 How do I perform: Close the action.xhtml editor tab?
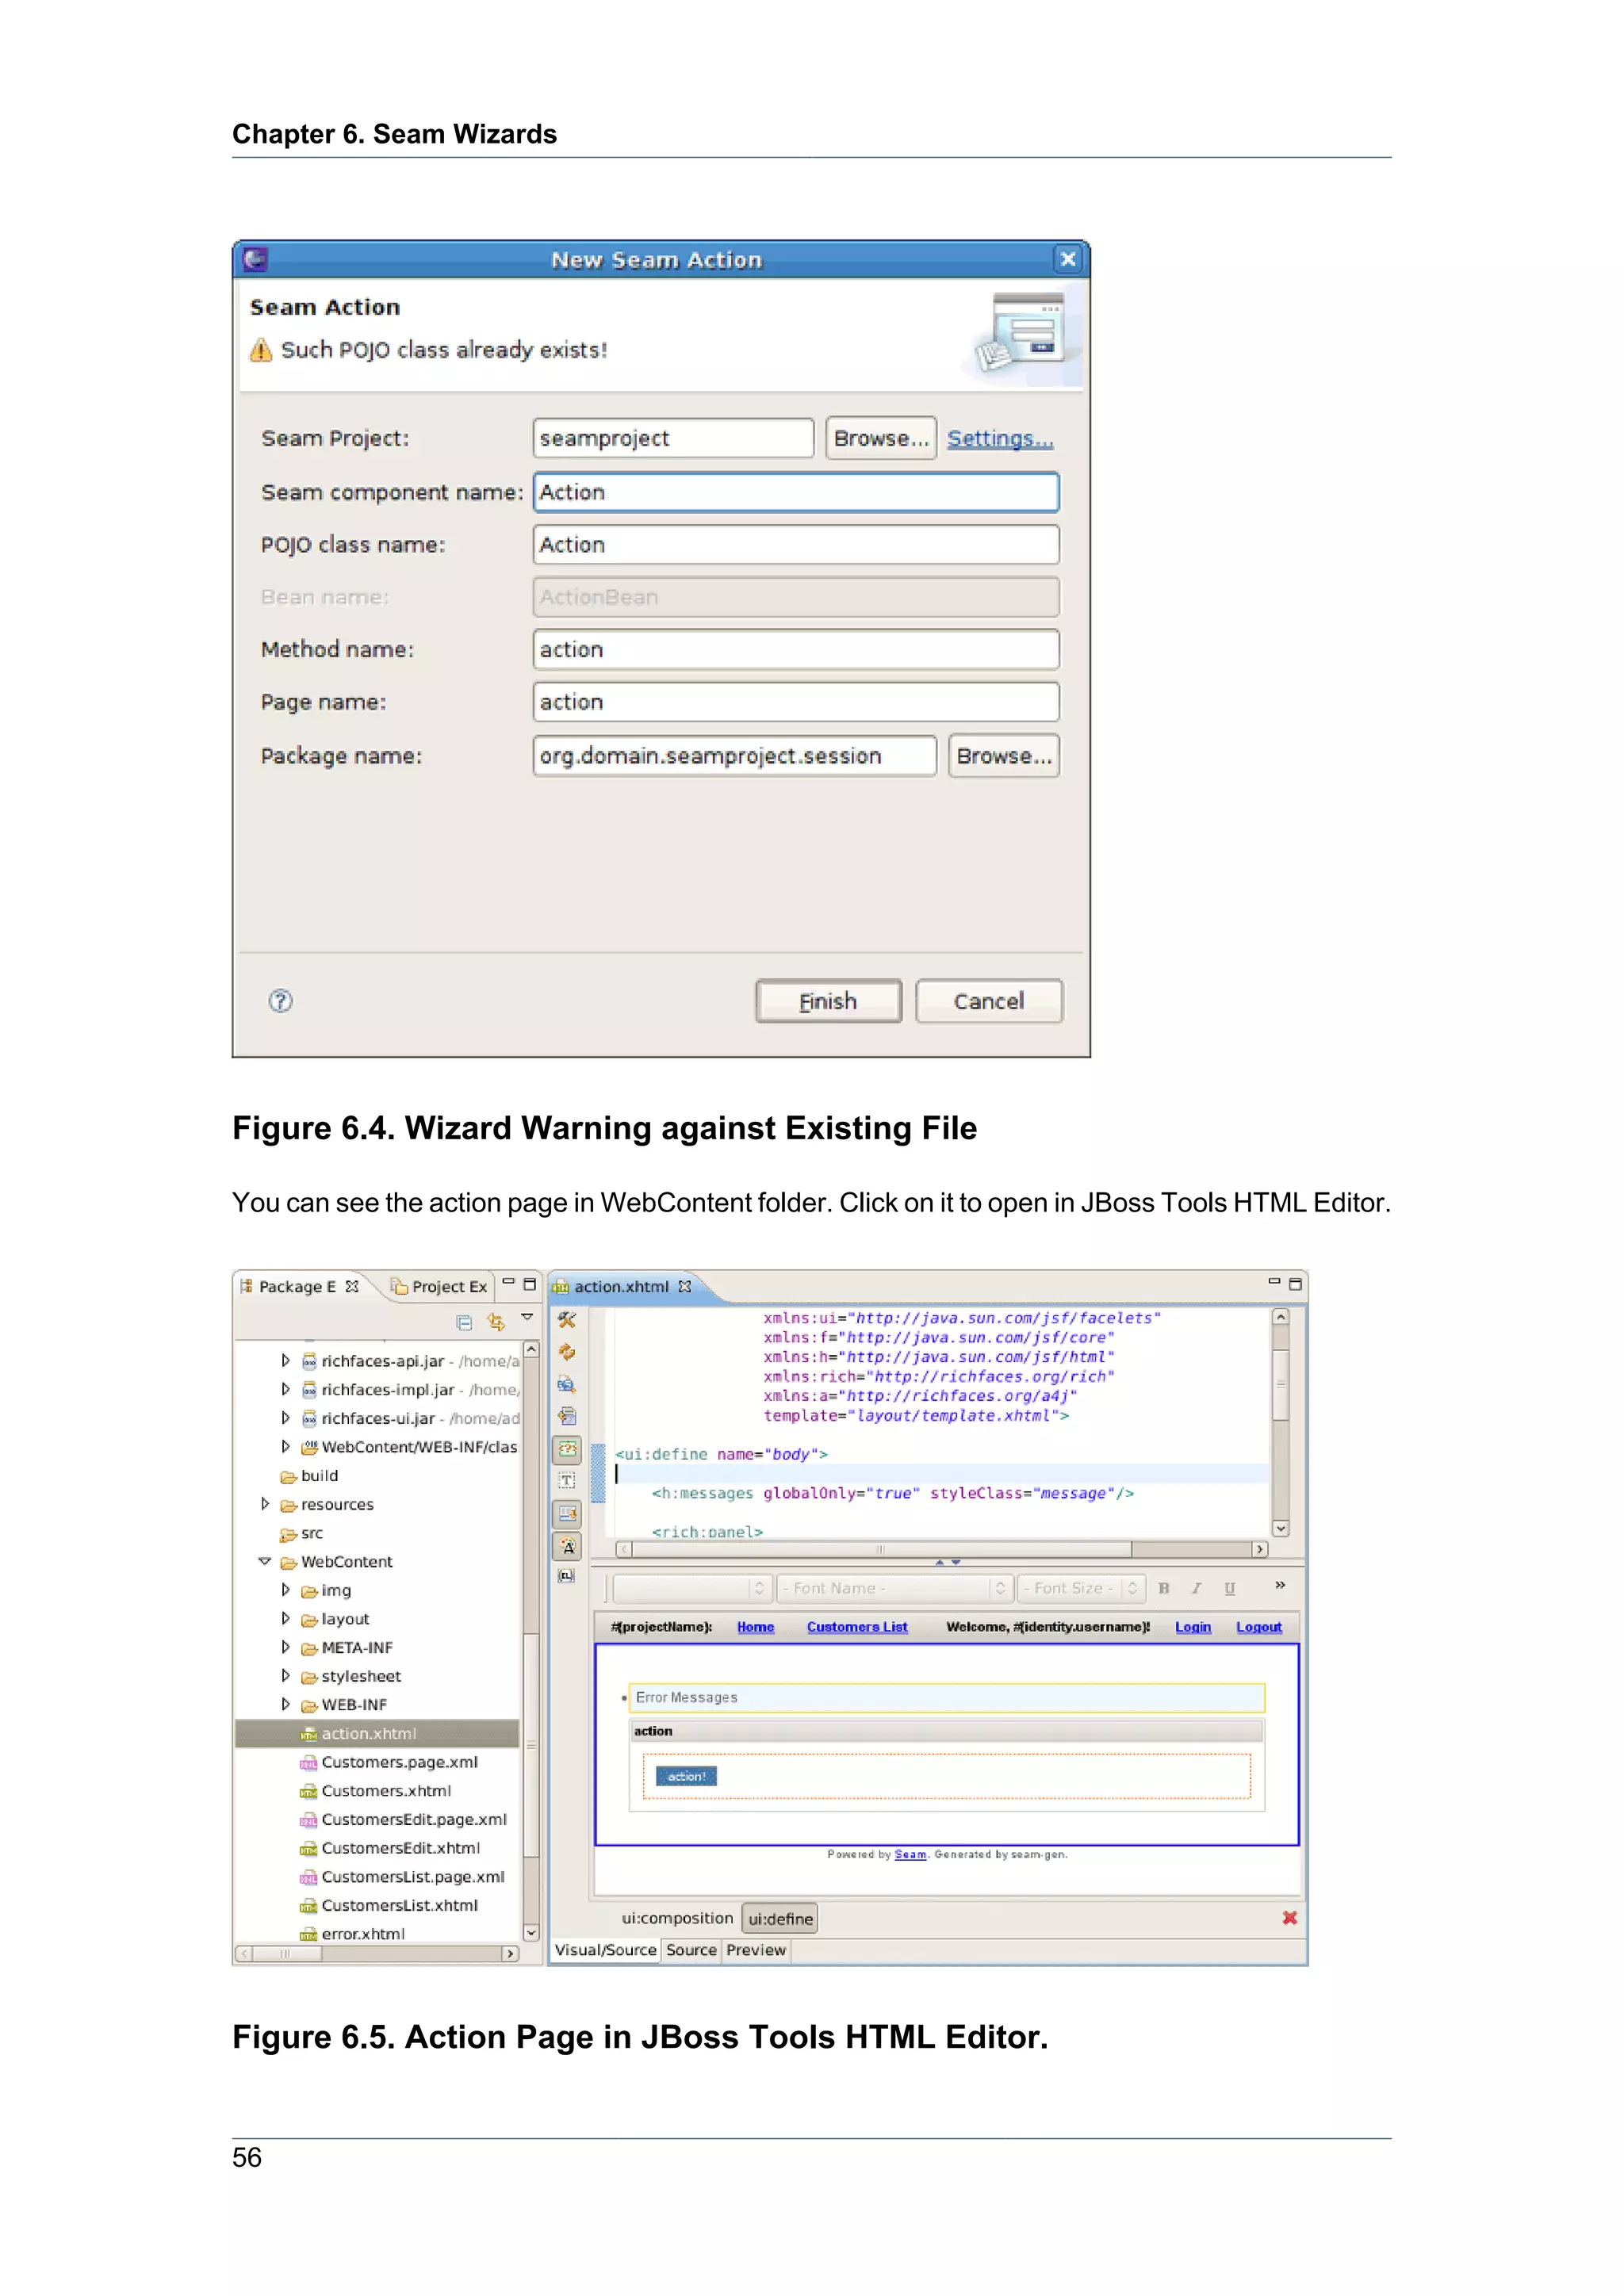(x=685, y=1286)
